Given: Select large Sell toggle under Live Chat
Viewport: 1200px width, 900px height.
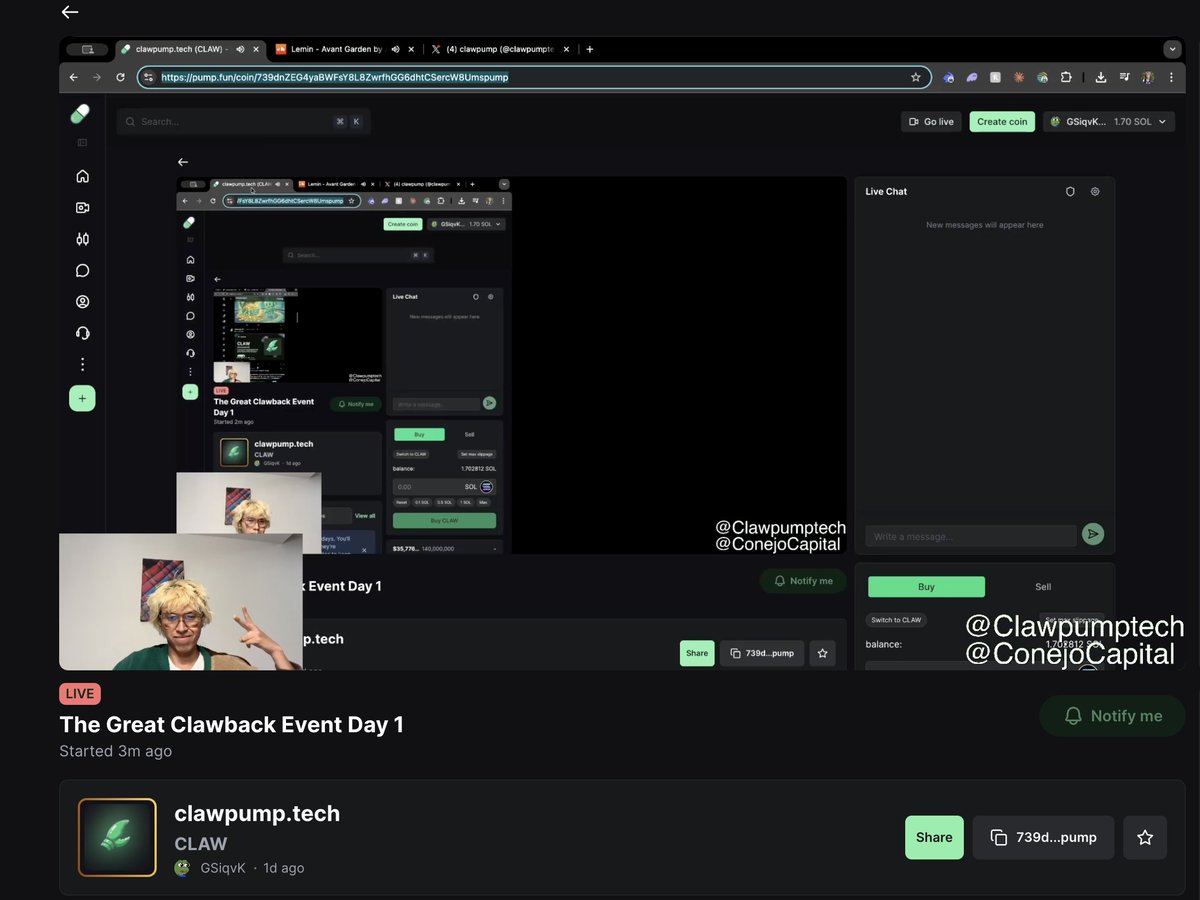Looking at the screenshot, I should [1043, 587].
